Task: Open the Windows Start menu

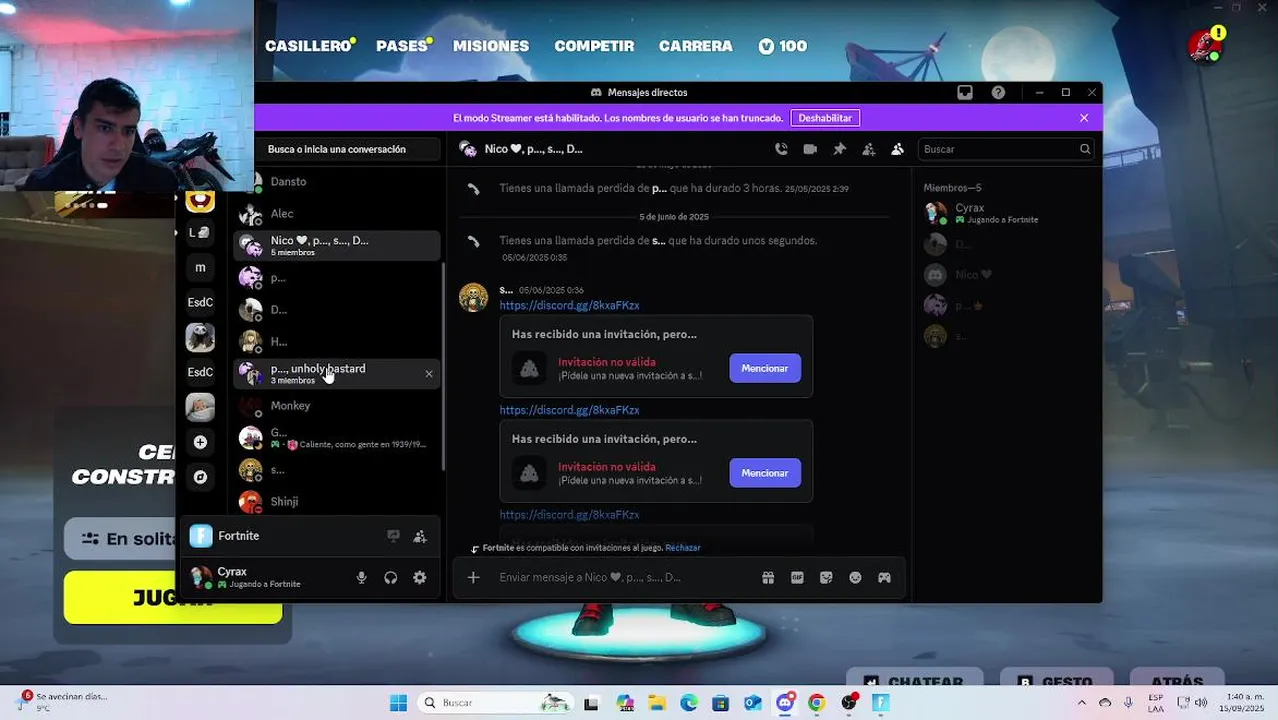Action: pos(398,703)
